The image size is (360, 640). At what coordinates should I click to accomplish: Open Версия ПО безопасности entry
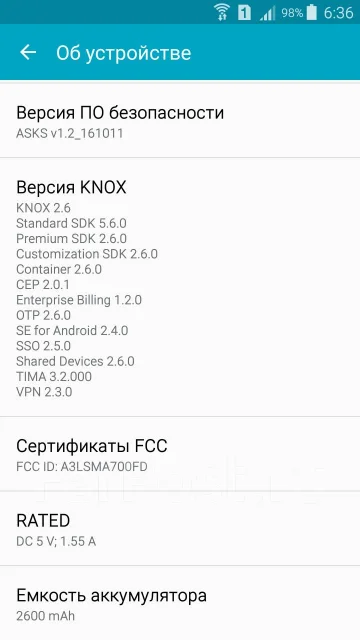point(180,120)
